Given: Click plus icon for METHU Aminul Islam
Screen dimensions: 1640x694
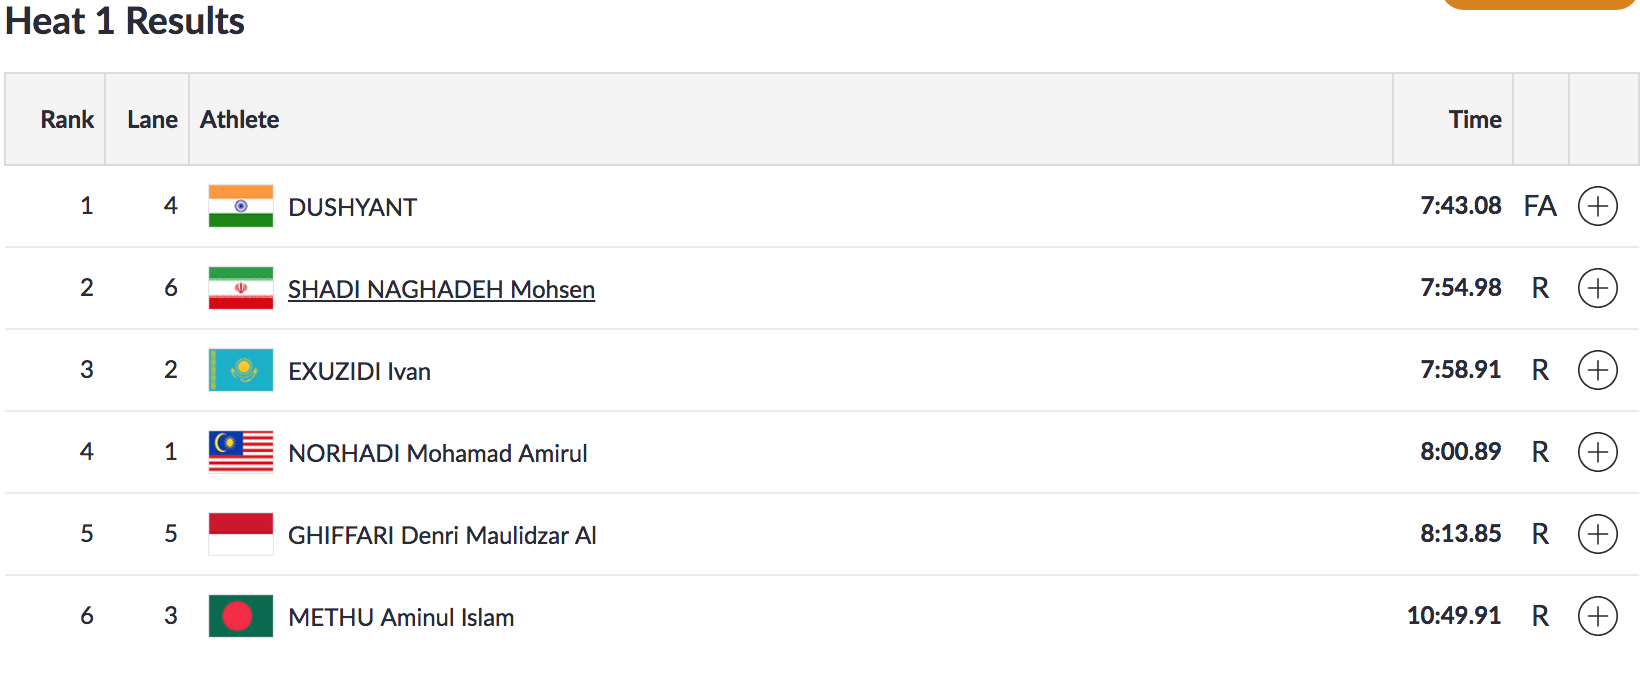Looking at the screenshot, I should coord(1597,616).
